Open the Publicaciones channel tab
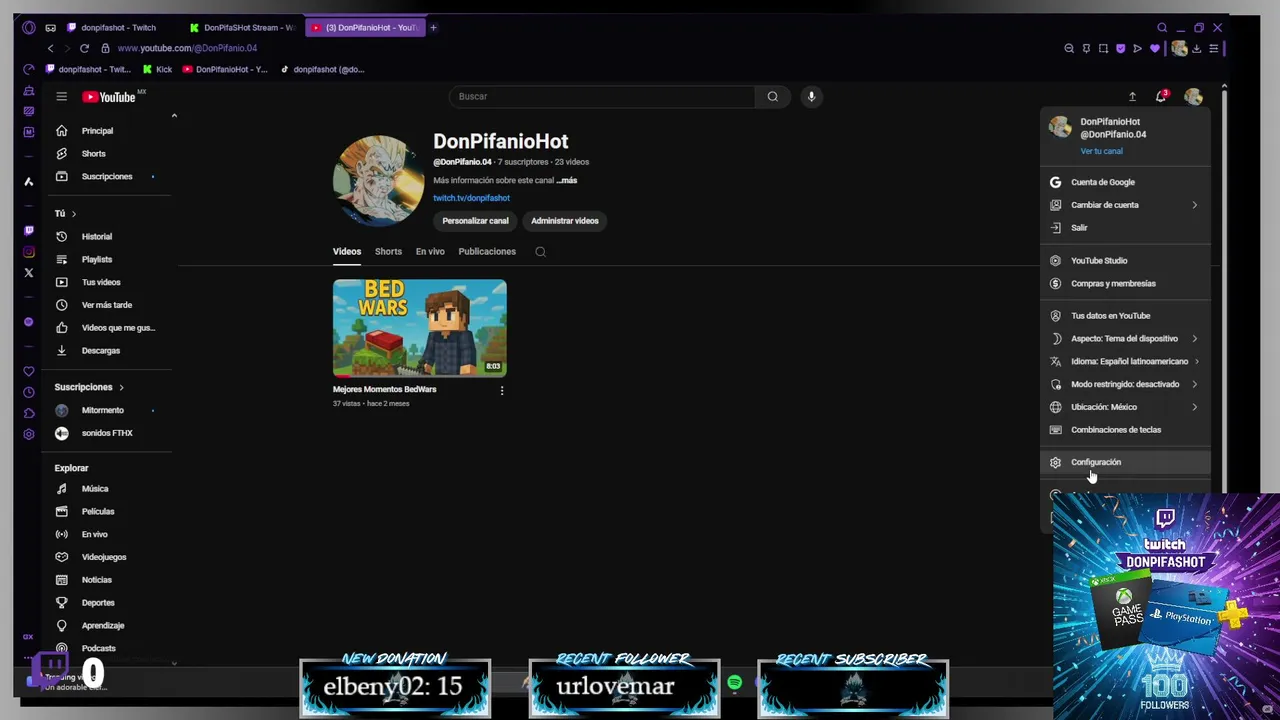Image resolution: width=1280 pixels, height=720 pixels. click(487, 251)
